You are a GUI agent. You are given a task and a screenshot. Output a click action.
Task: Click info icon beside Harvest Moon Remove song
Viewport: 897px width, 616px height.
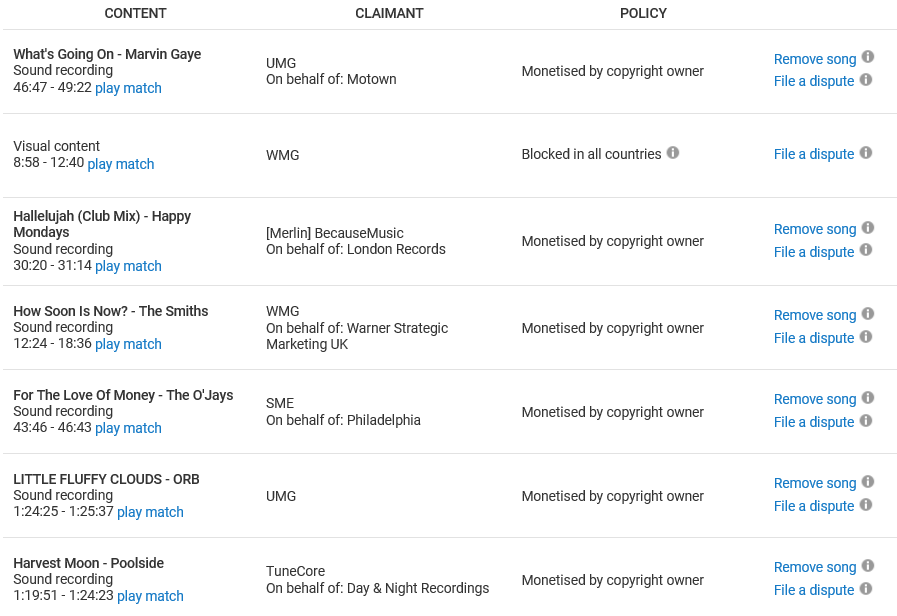click(868, 566)
